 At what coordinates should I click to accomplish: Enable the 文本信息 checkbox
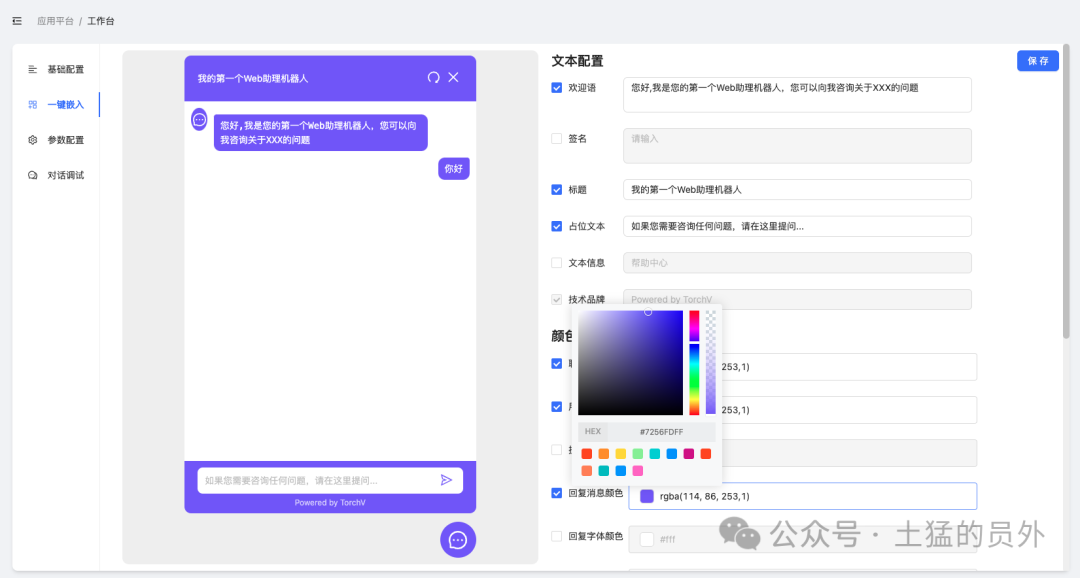(x=557, y=262)
